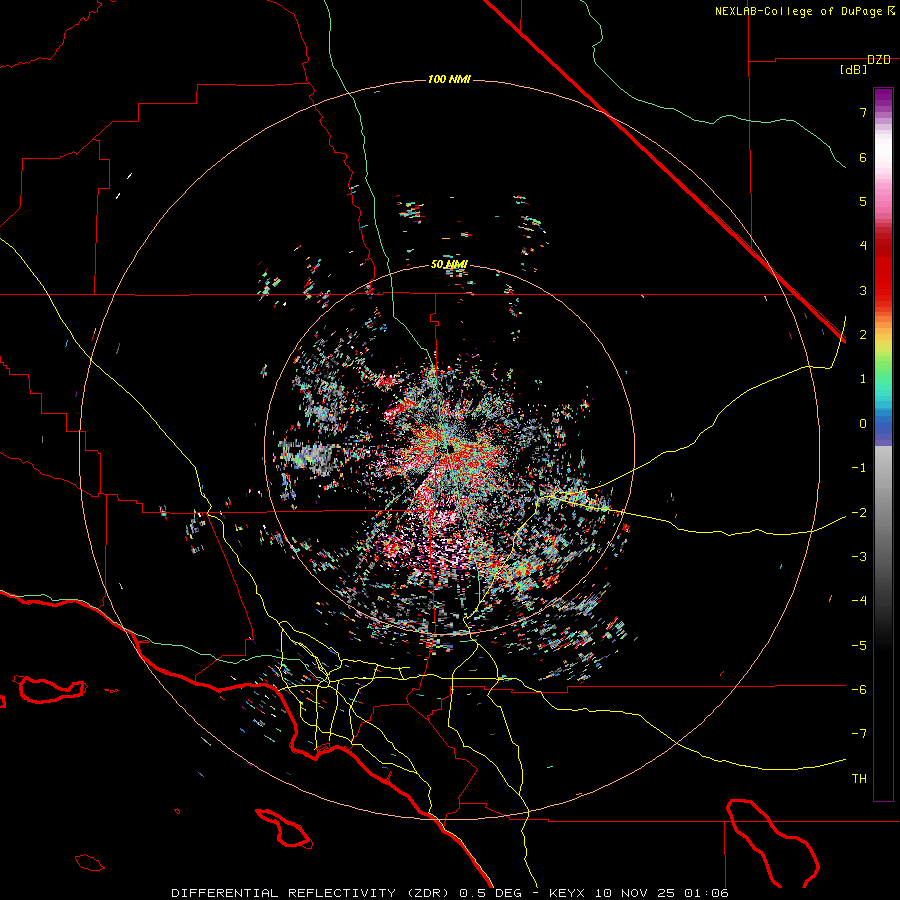Click the KEYX station identifier in caption
The height and width of the screenshot is (900, 900).
(x=567, y=893)
